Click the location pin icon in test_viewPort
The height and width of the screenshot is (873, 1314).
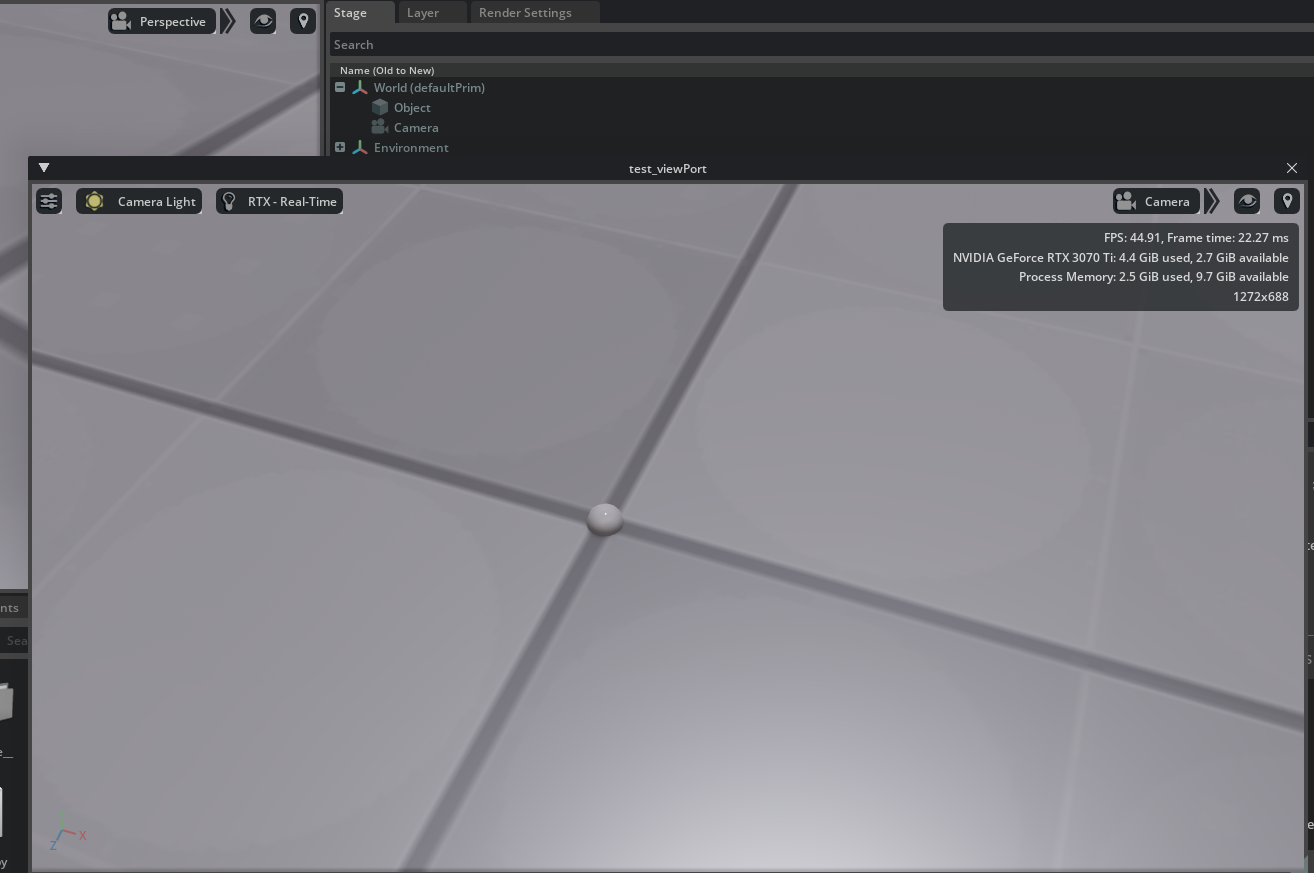coord(1287,201)
